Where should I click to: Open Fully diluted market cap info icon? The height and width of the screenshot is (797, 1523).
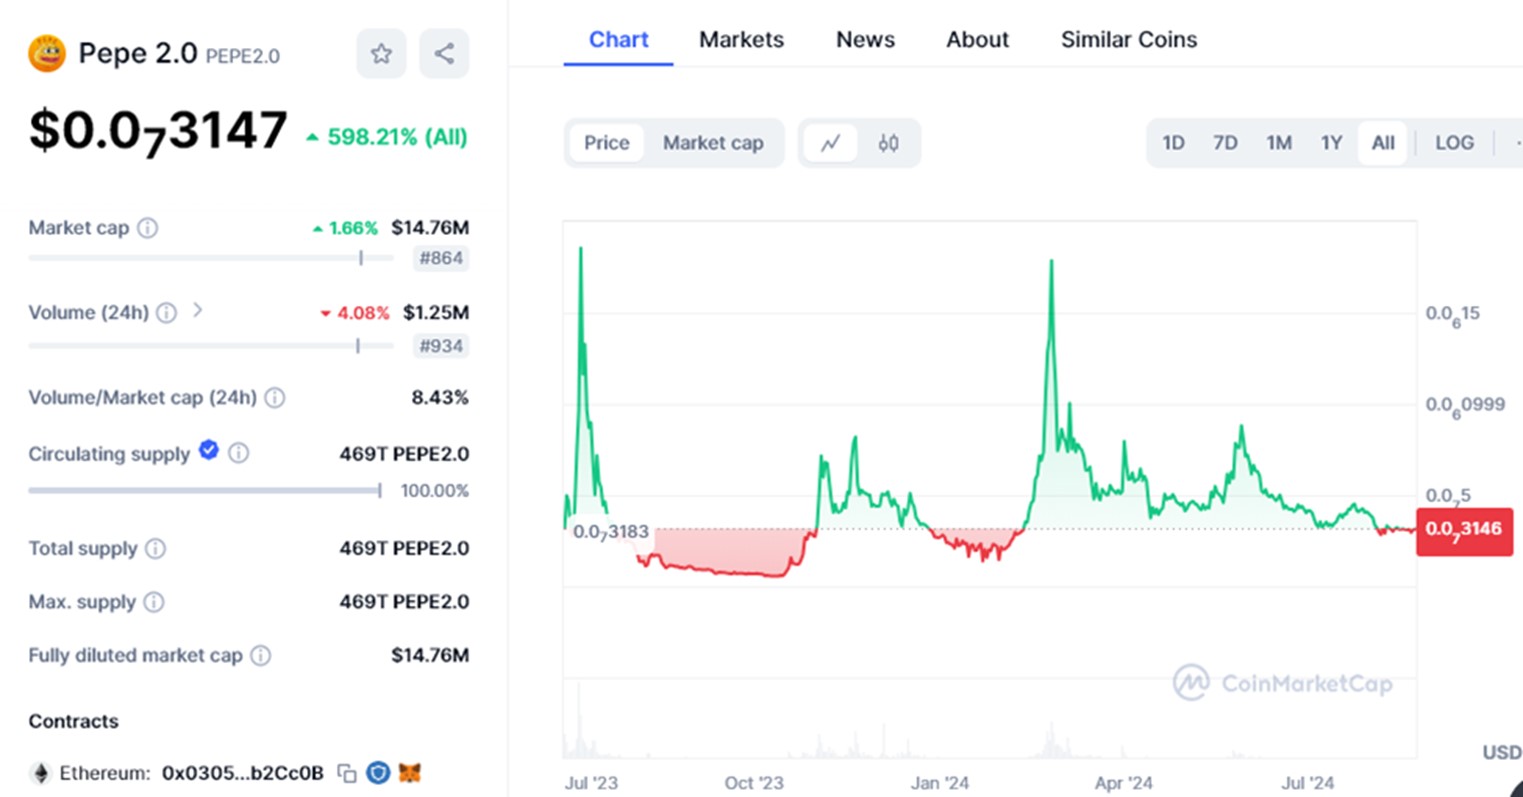(x=260, y=656)
